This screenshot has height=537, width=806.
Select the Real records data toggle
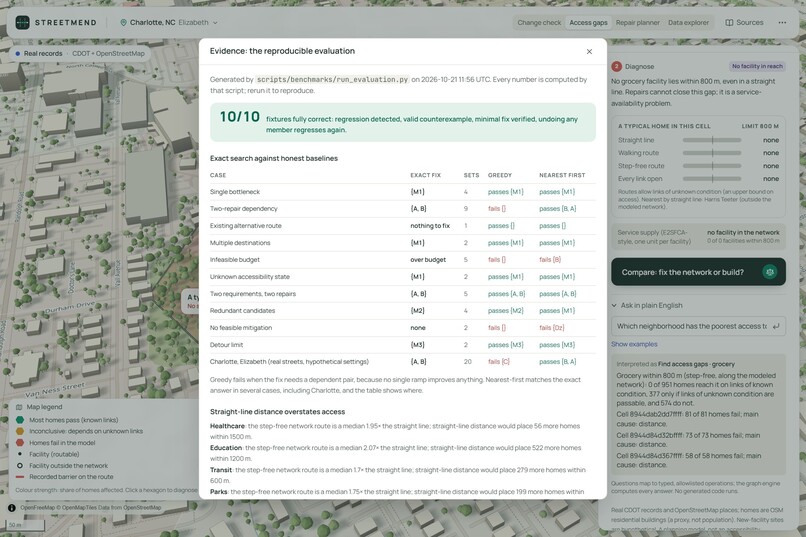click(39, 53)
